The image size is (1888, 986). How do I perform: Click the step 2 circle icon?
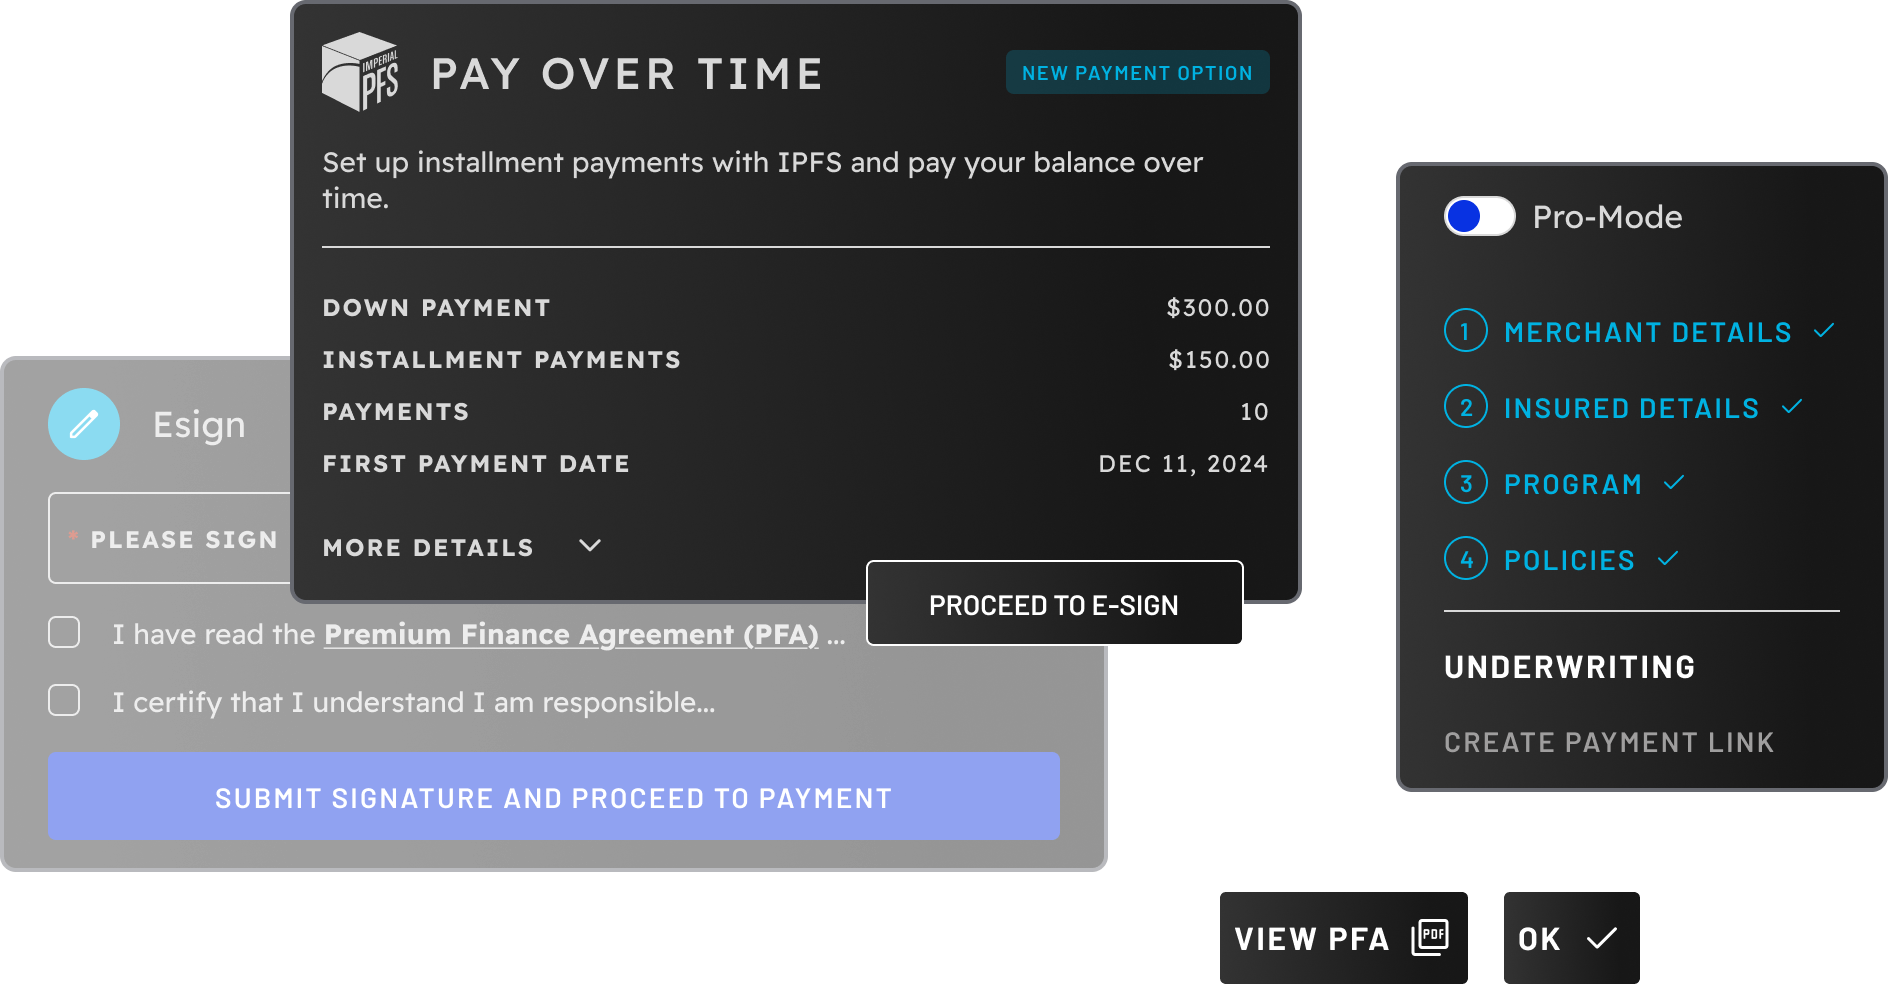tap(1465, 407)
